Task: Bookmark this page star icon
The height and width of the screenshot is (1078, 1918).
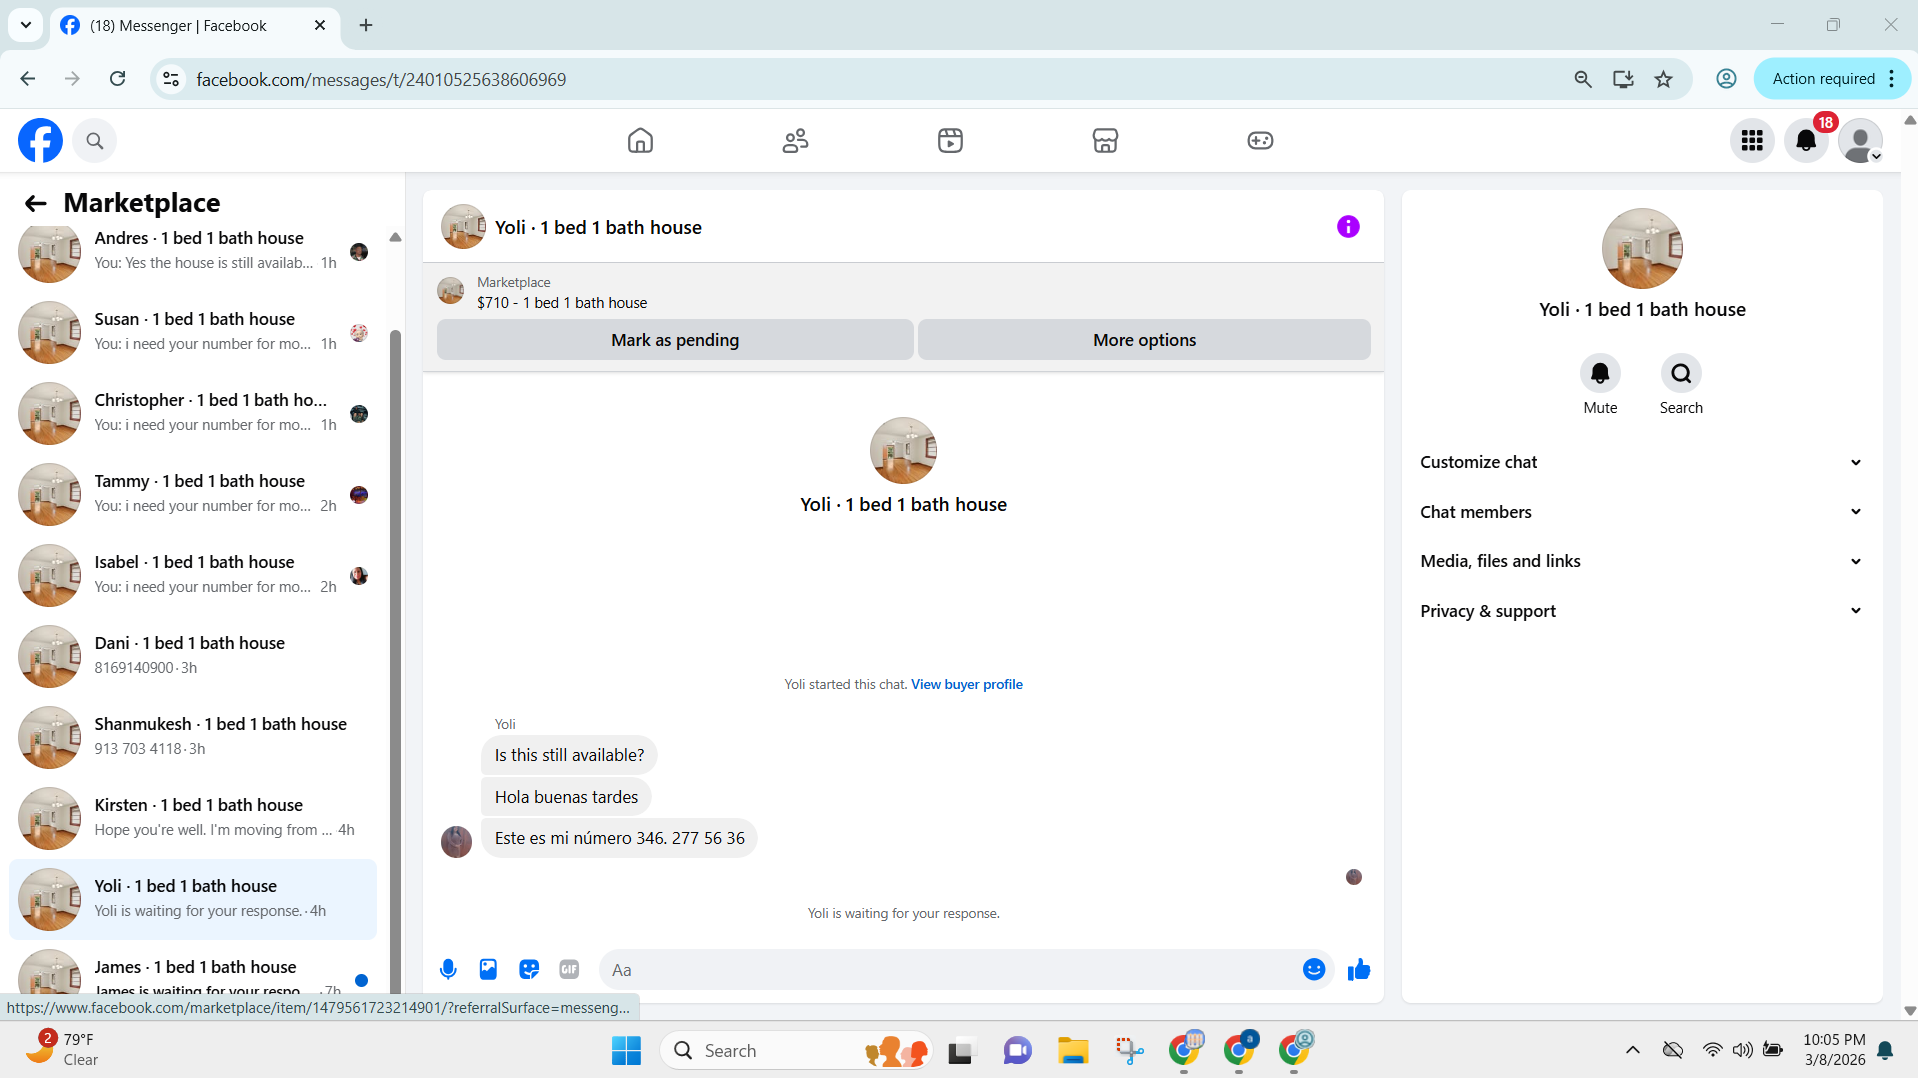Action: click(x=1663, y=79)
